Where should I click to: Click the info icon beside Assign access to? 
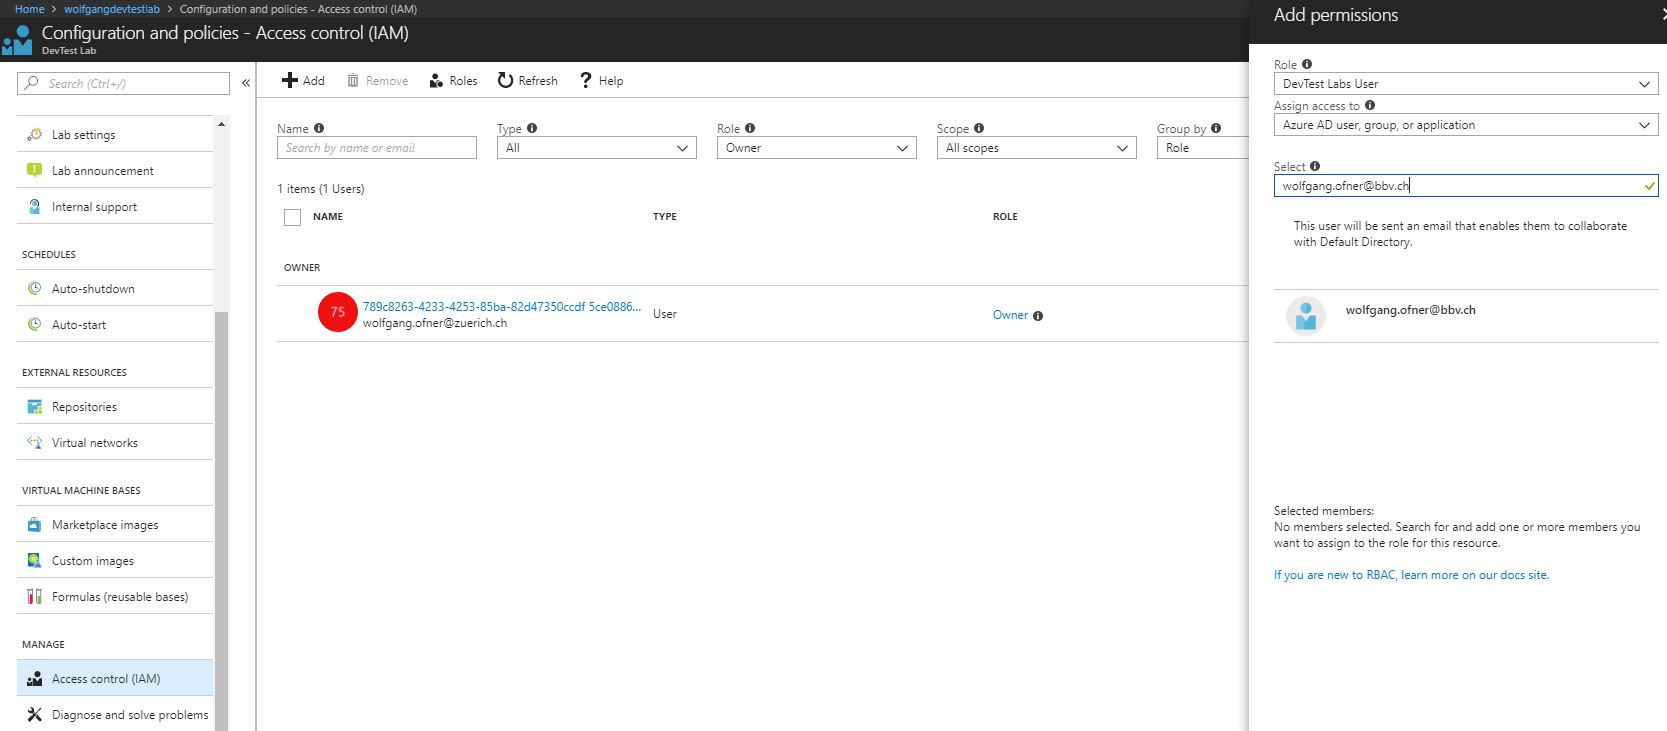(x=1370, y=105)
